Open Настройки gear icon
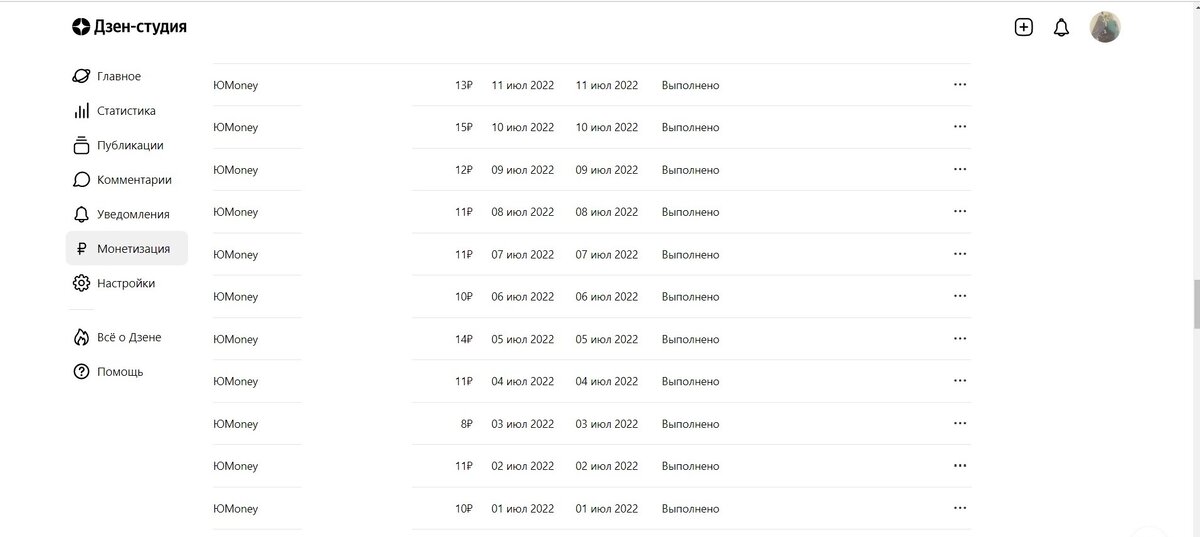 click(x=82, y=283)
